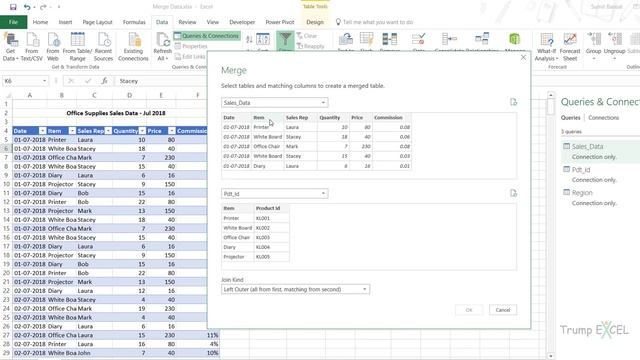Switch to the Formulas tab
640x360 pixels.
pos(134,22)
